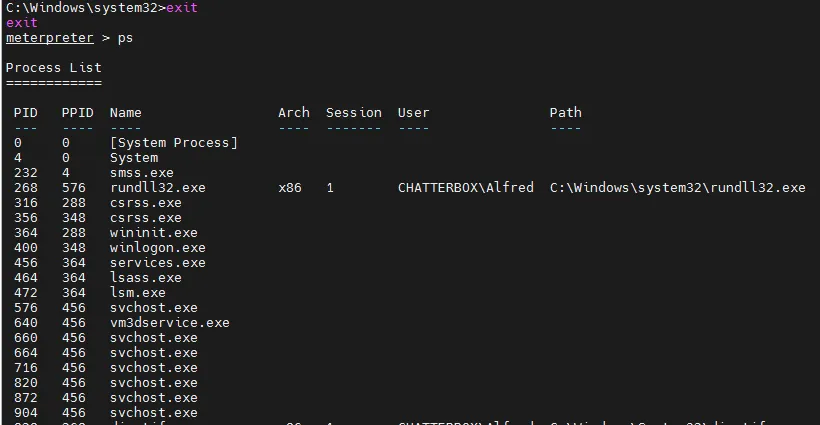Click the Path column header
This screenshot has height=425, width=820.
click(565, 113)
